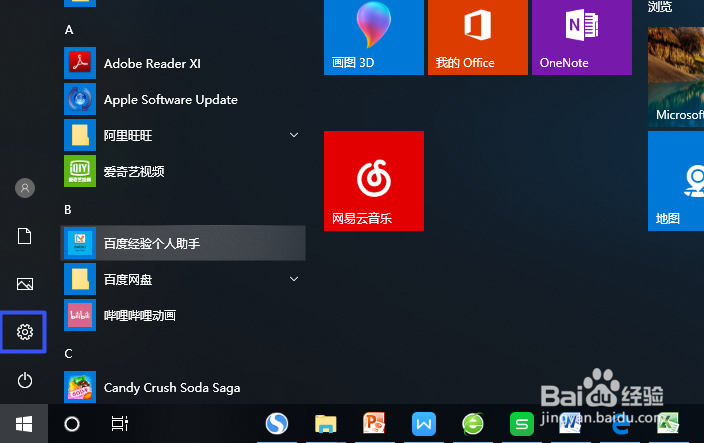Launch Apple Software Update

tap(183, 99)
